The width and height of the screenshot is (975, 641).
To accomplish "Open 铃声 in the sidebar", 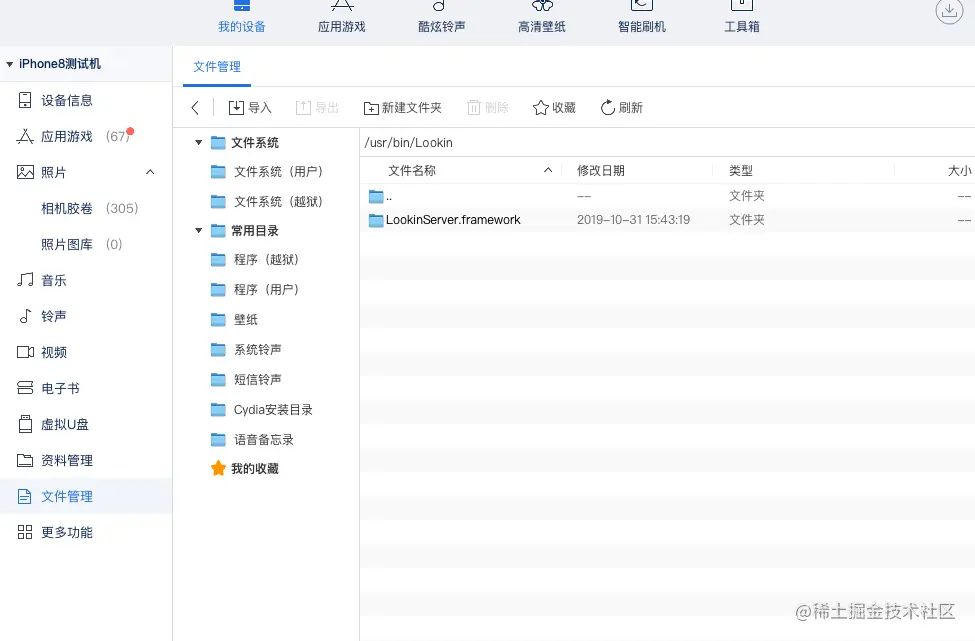I will point(86,316).
